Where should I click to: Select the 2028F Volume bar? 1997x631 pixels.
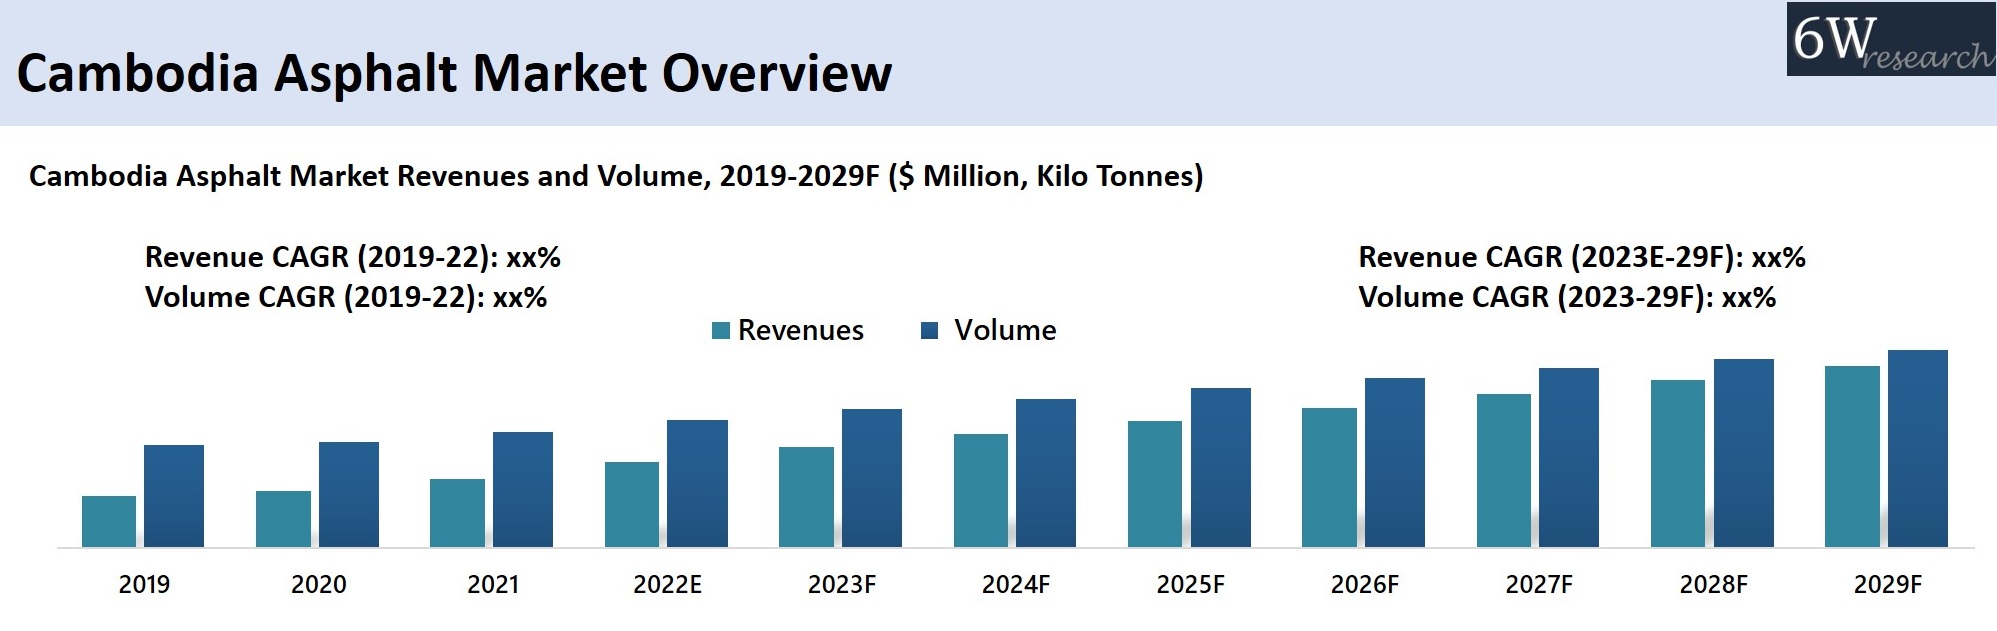tap(1744, 453)
